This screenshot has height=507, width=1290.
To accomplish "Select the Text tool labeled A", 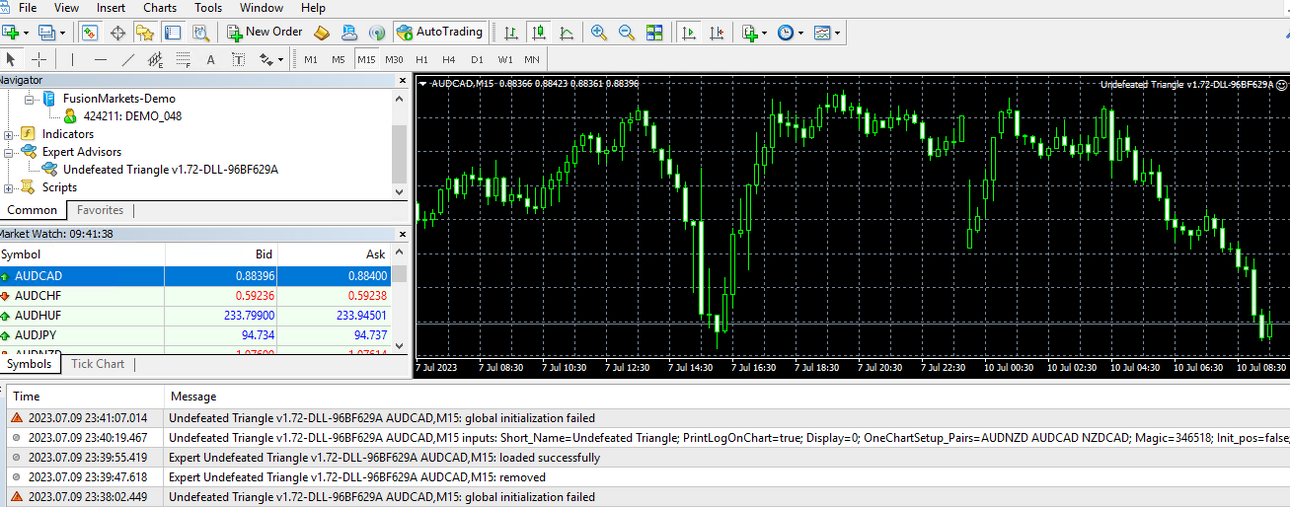I will [x=211, y=59].
